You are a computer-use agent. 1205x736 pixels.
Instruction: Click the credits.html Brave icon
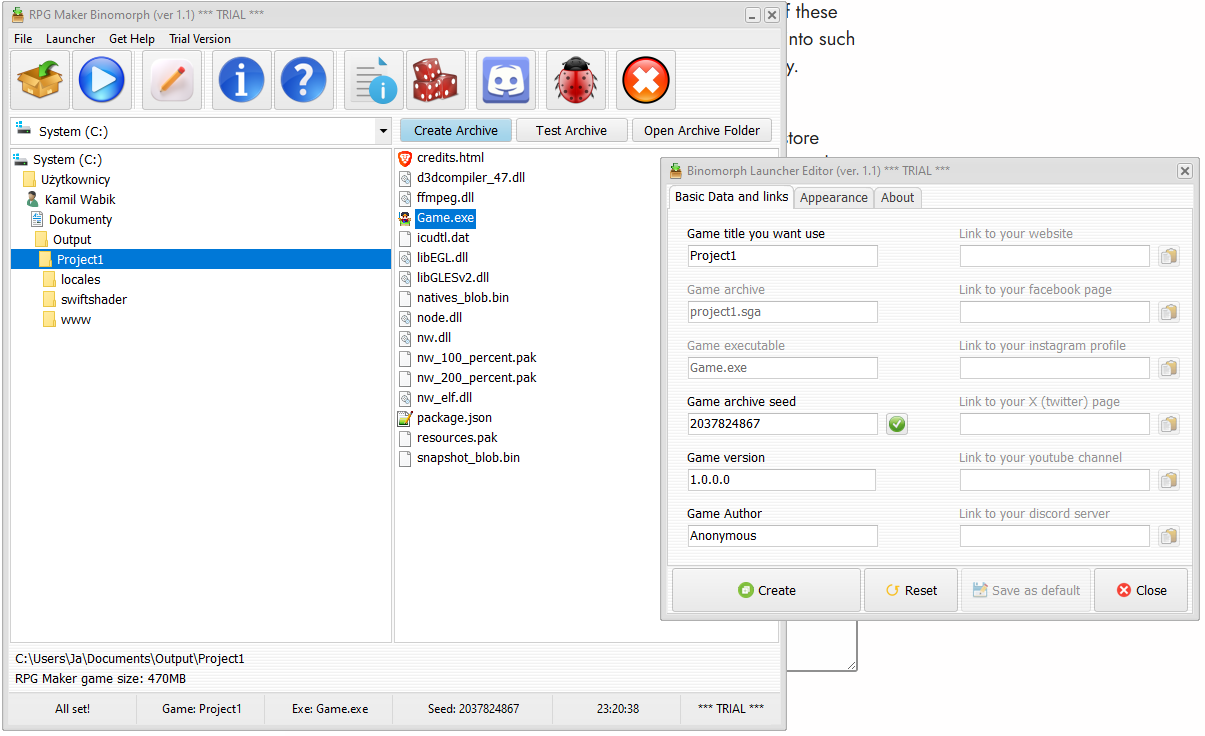405,158
